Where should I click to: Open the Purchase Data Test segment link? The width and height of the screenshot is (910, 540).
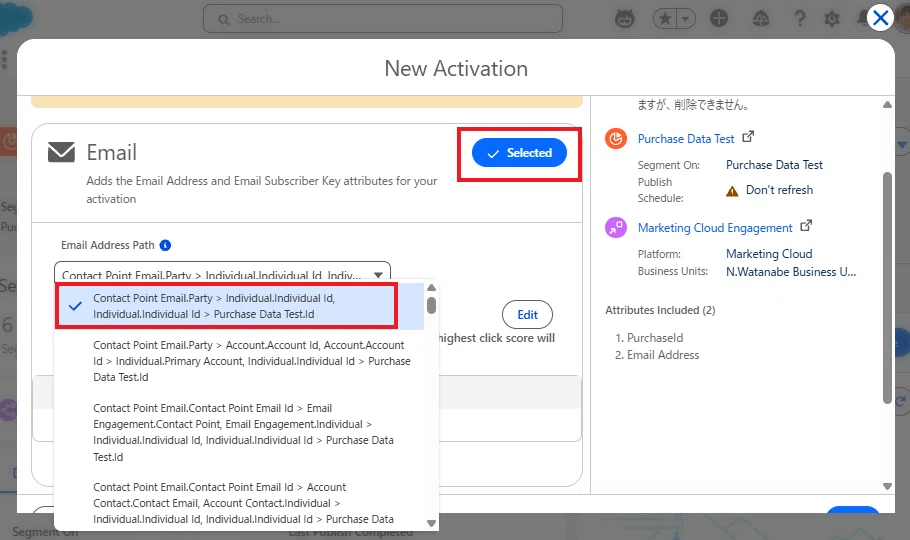coord(685,139)
